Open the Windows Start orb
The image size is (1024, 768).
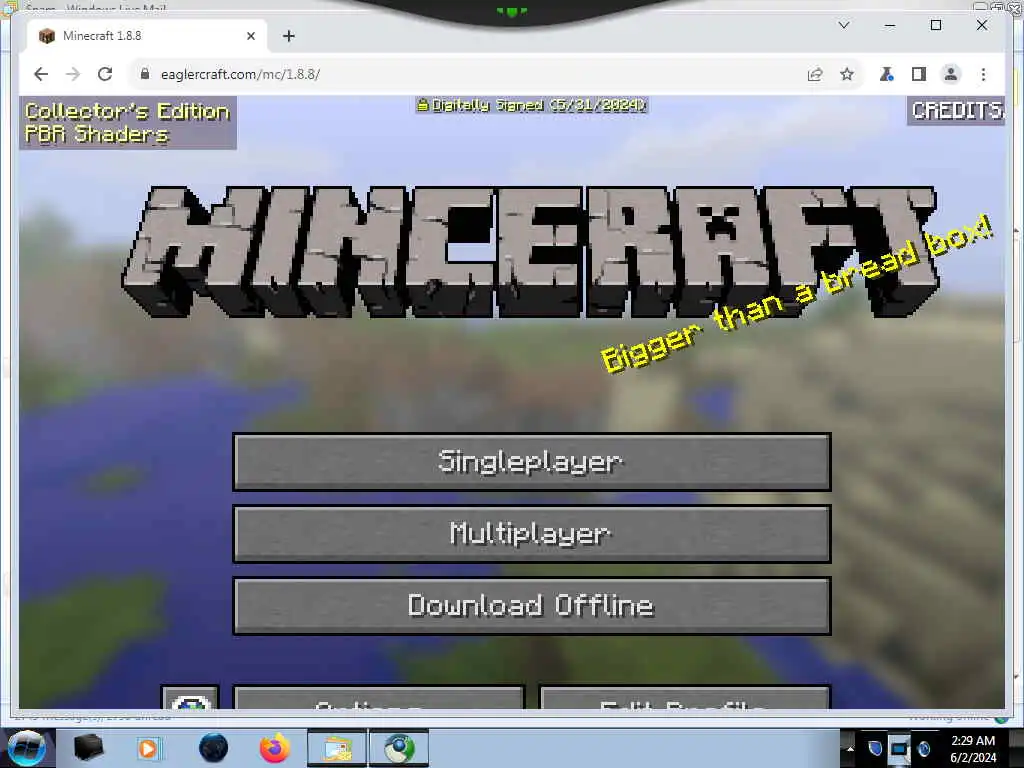(25, 748)
